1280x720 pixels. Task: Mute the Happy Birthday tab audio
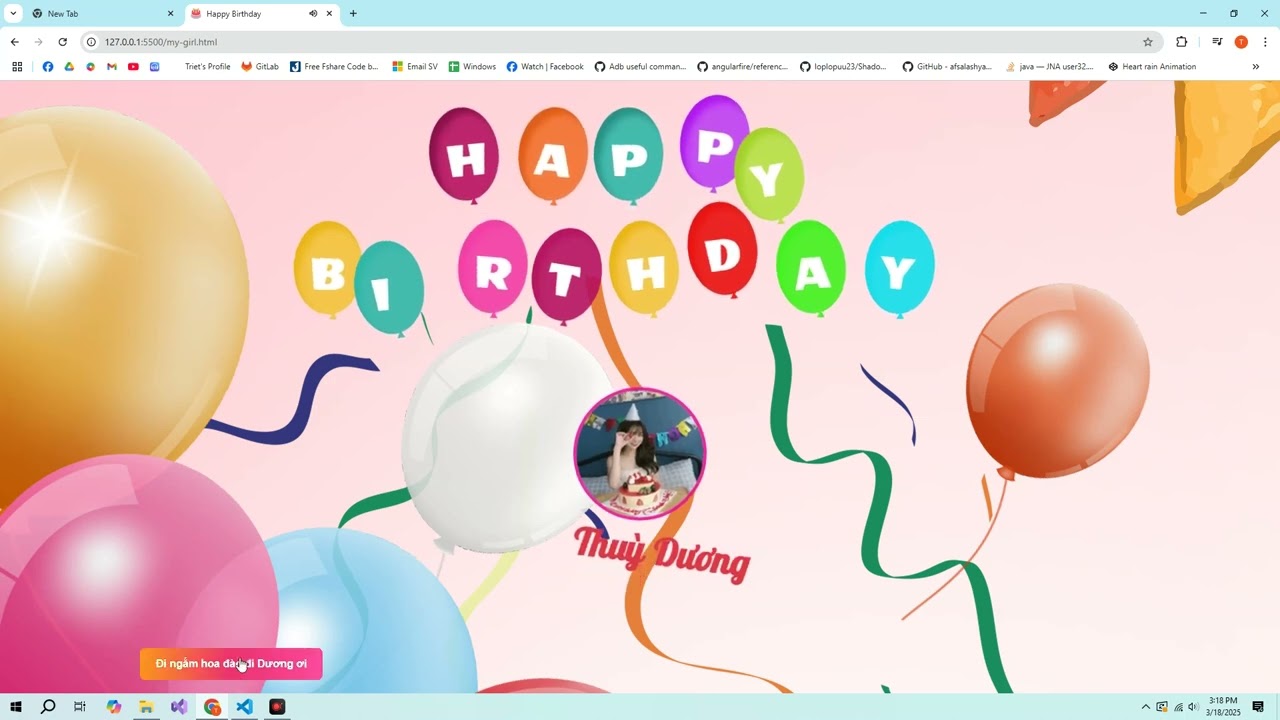(x=312, y=14)
